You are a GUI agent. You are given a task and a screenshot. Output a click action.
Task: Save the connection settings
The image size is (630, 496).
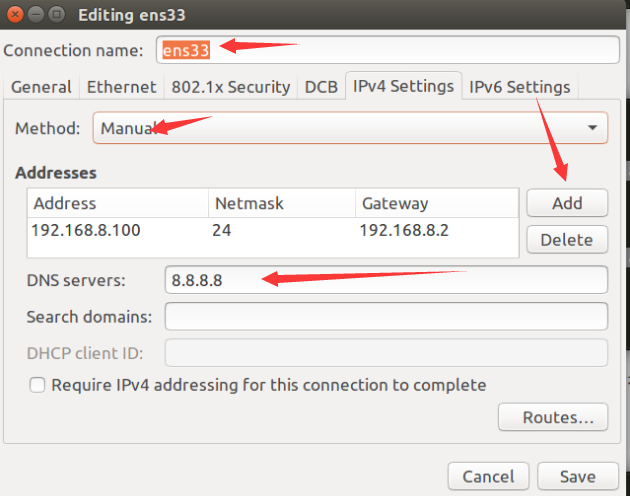click(577, 477)
